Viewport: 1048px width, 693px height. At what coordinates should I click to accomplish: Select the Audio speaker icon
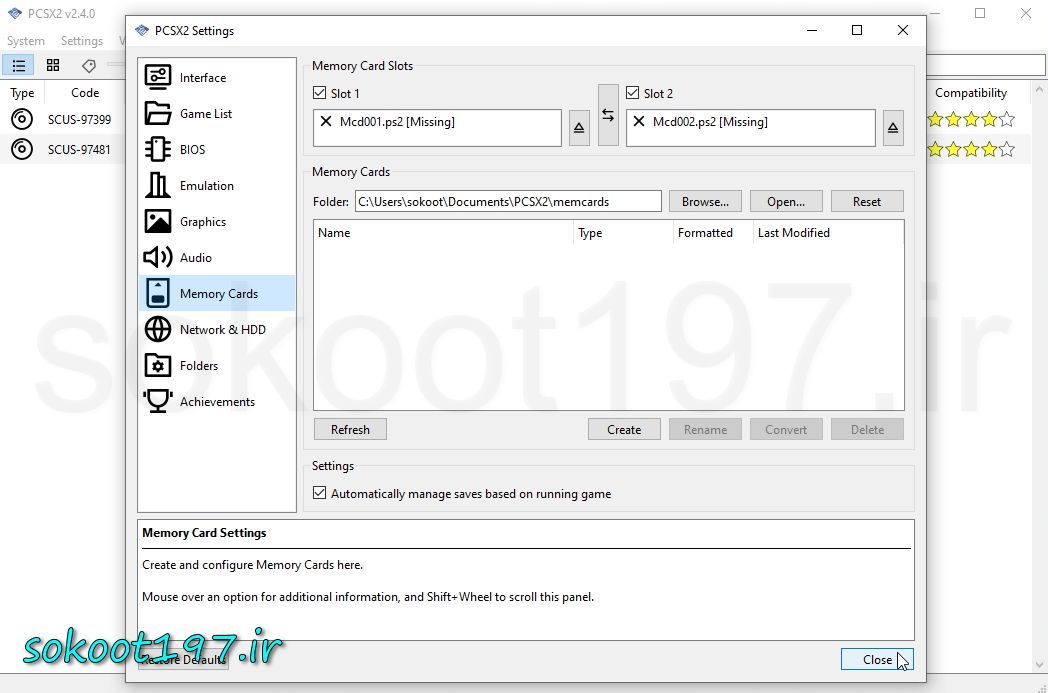click(158, 257)
